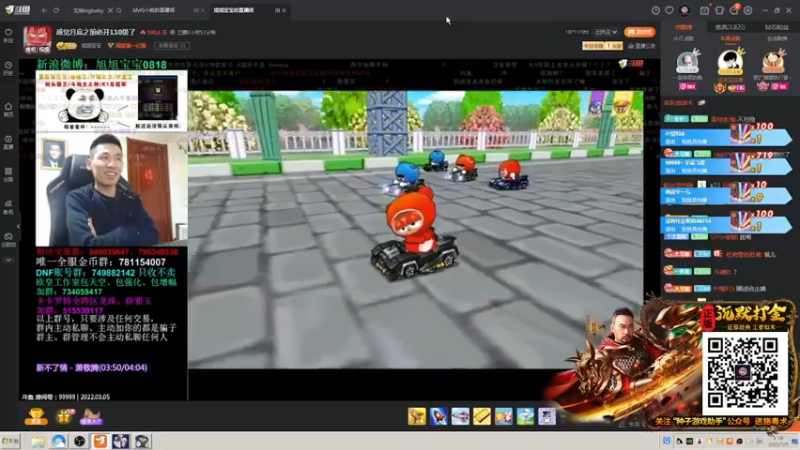This screenshot has width=800, height=450.
Task: Refresh the page with the reload icon
Action: (x=56, y=10)
